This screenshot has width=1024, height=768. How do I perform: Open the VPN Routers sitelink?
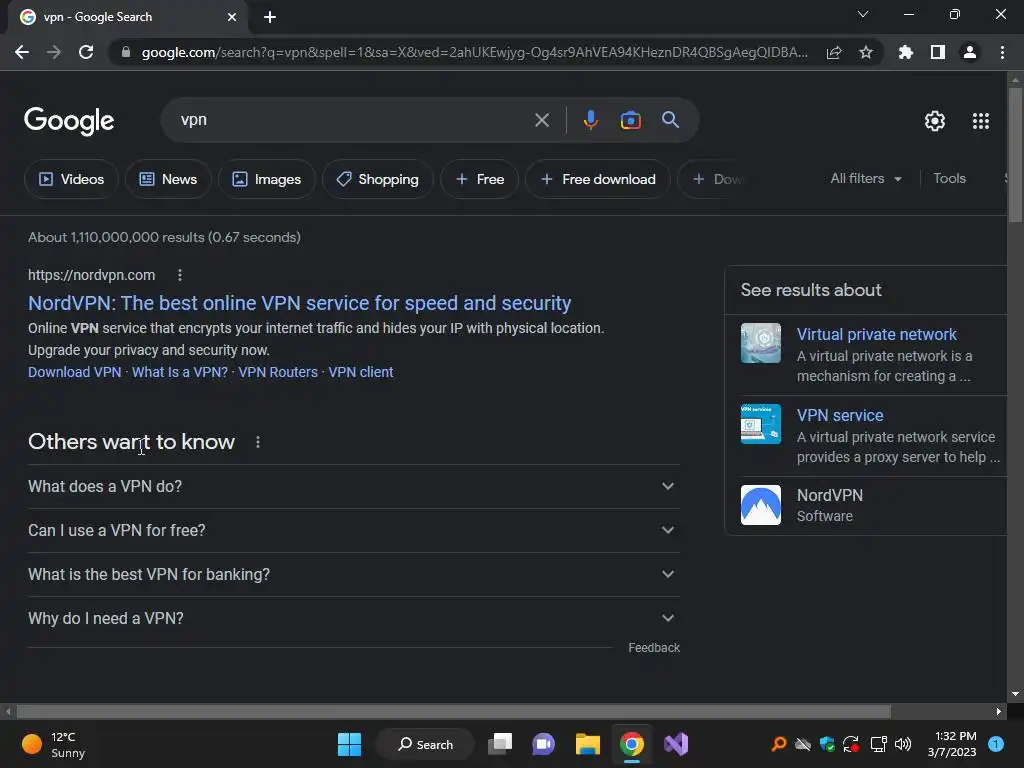278,372
